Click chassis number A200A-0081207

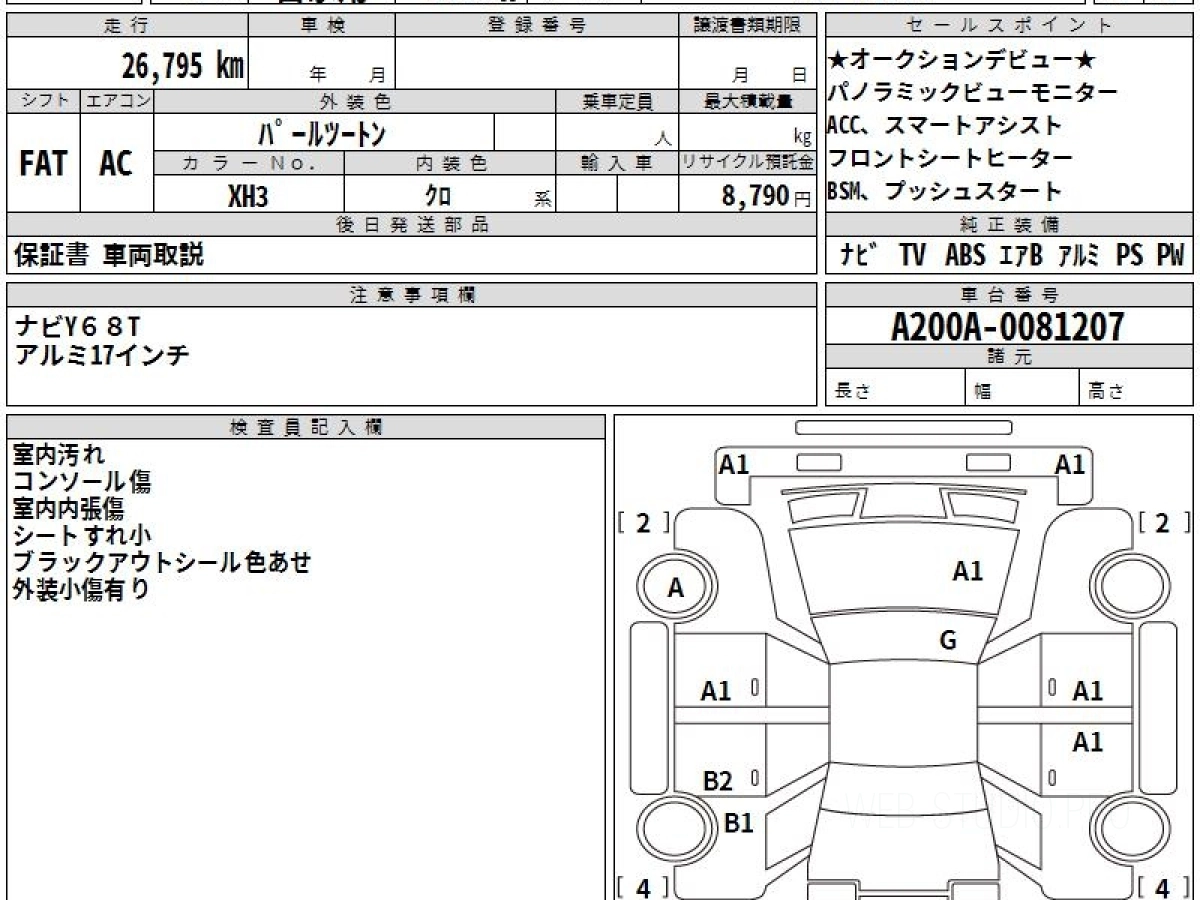pos(1008,327)
